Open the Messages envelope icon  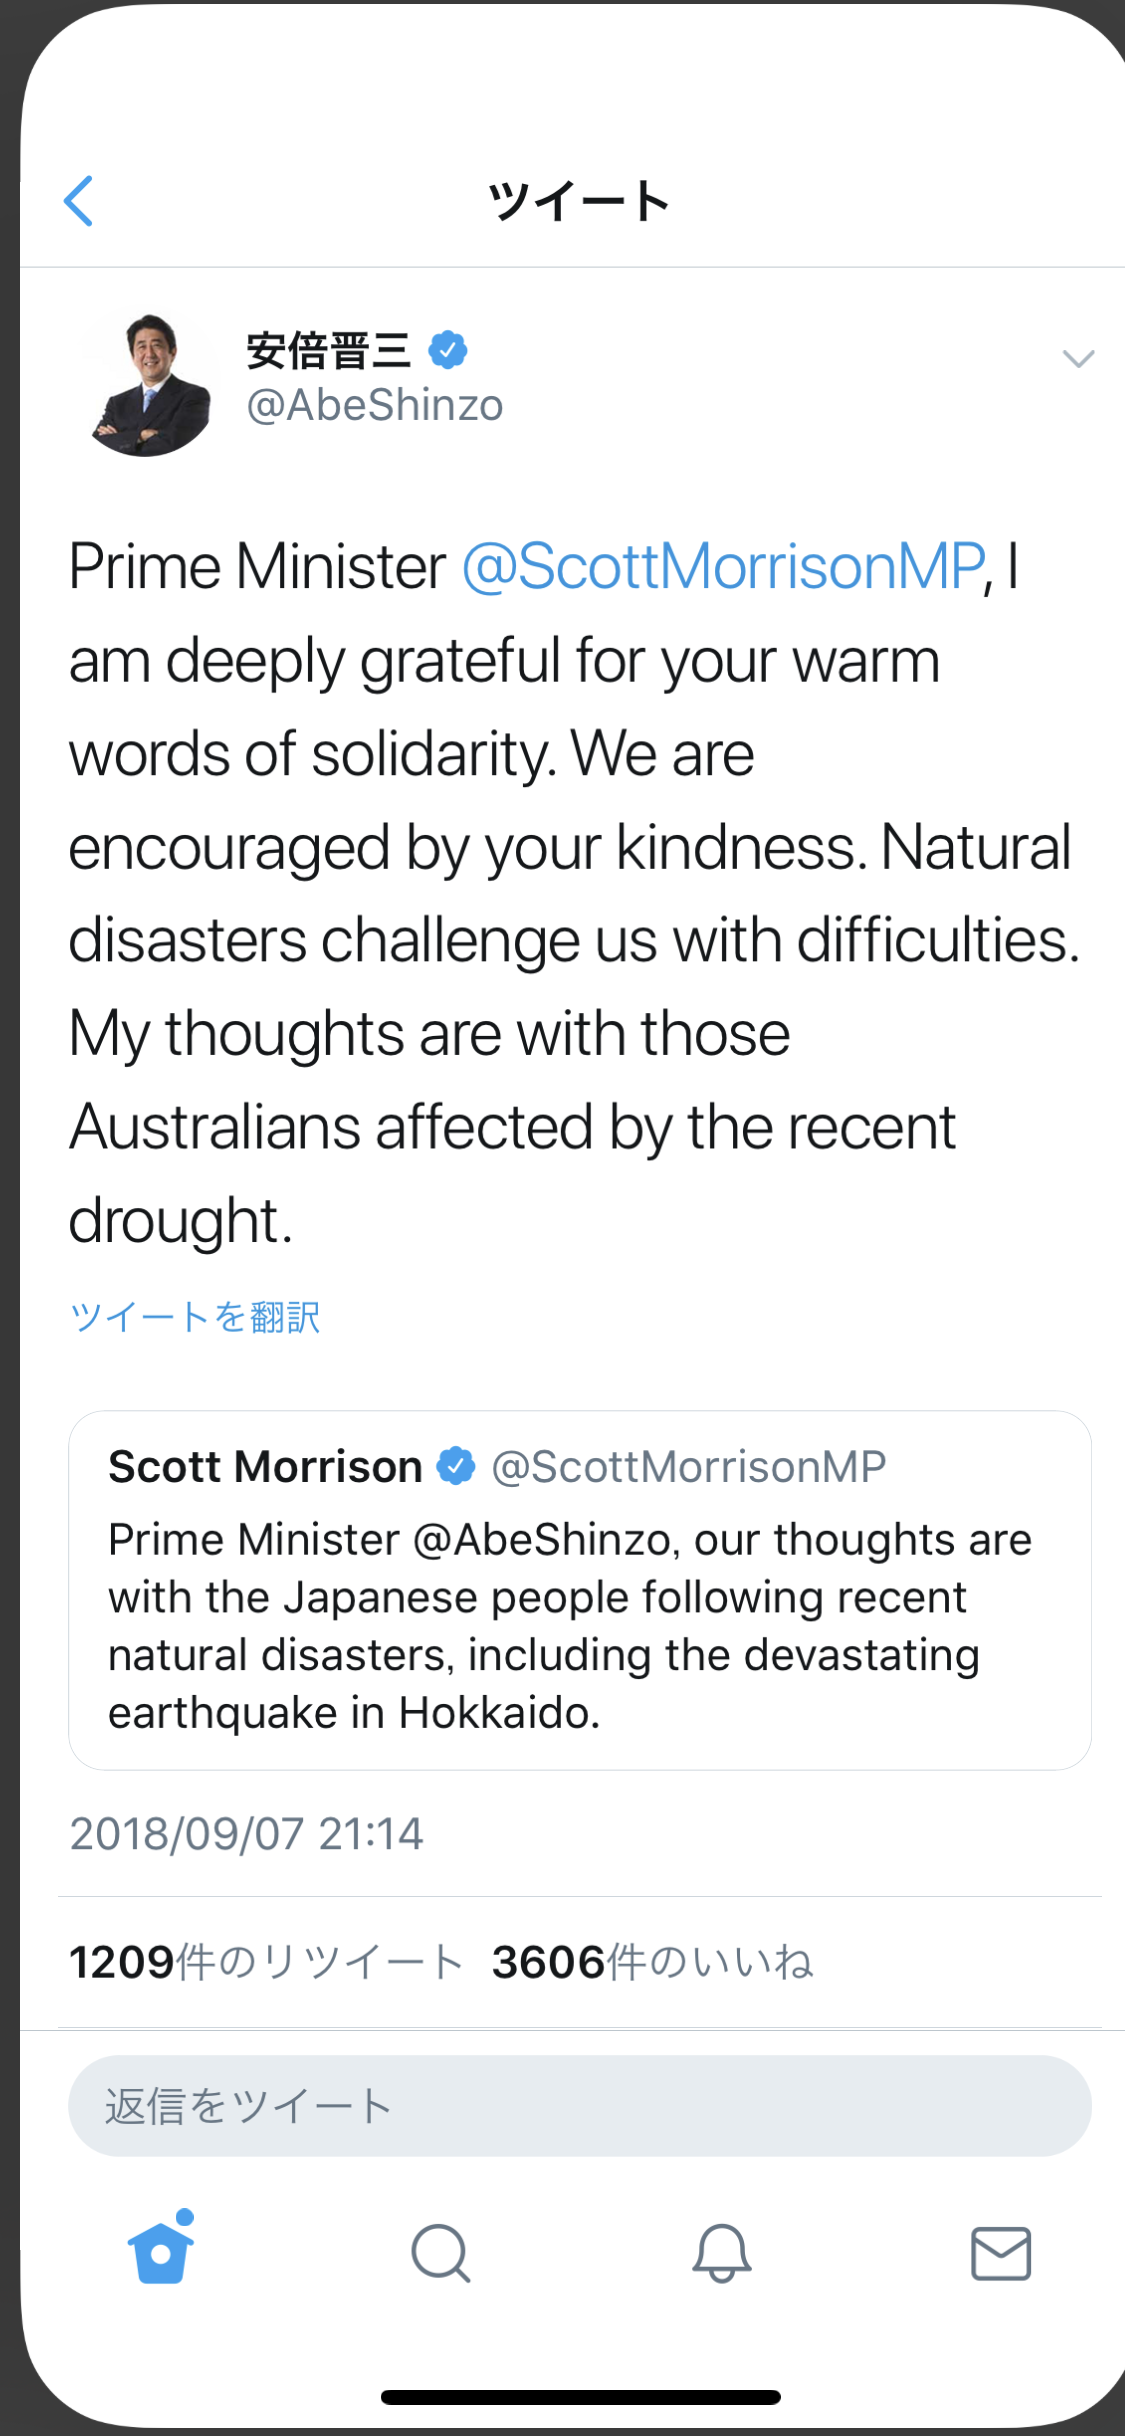pos(1001,2254)
